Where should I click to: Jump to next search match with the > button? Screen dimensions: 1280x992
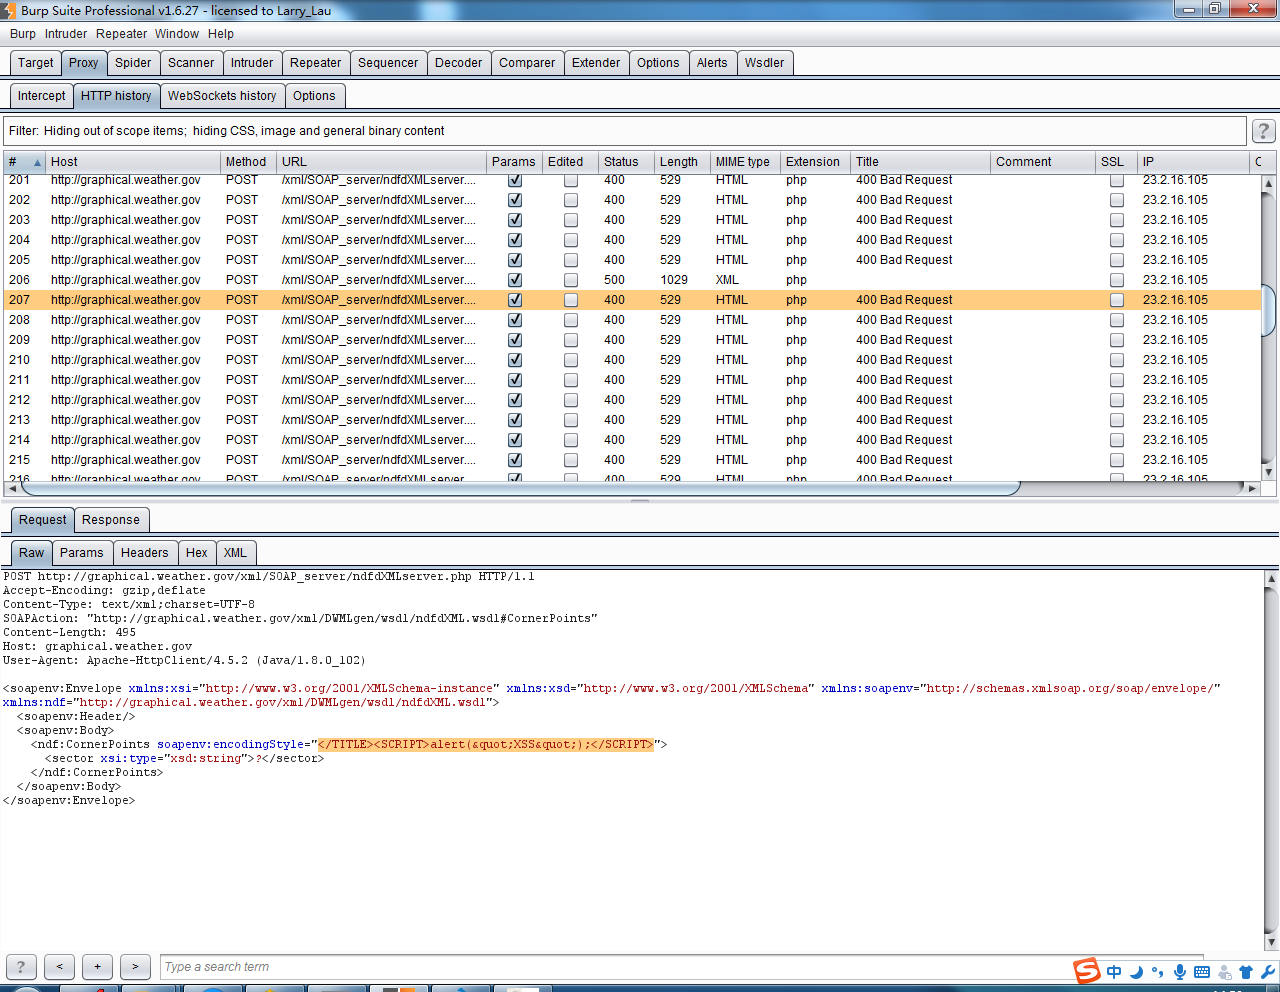(x=135, y=967)
